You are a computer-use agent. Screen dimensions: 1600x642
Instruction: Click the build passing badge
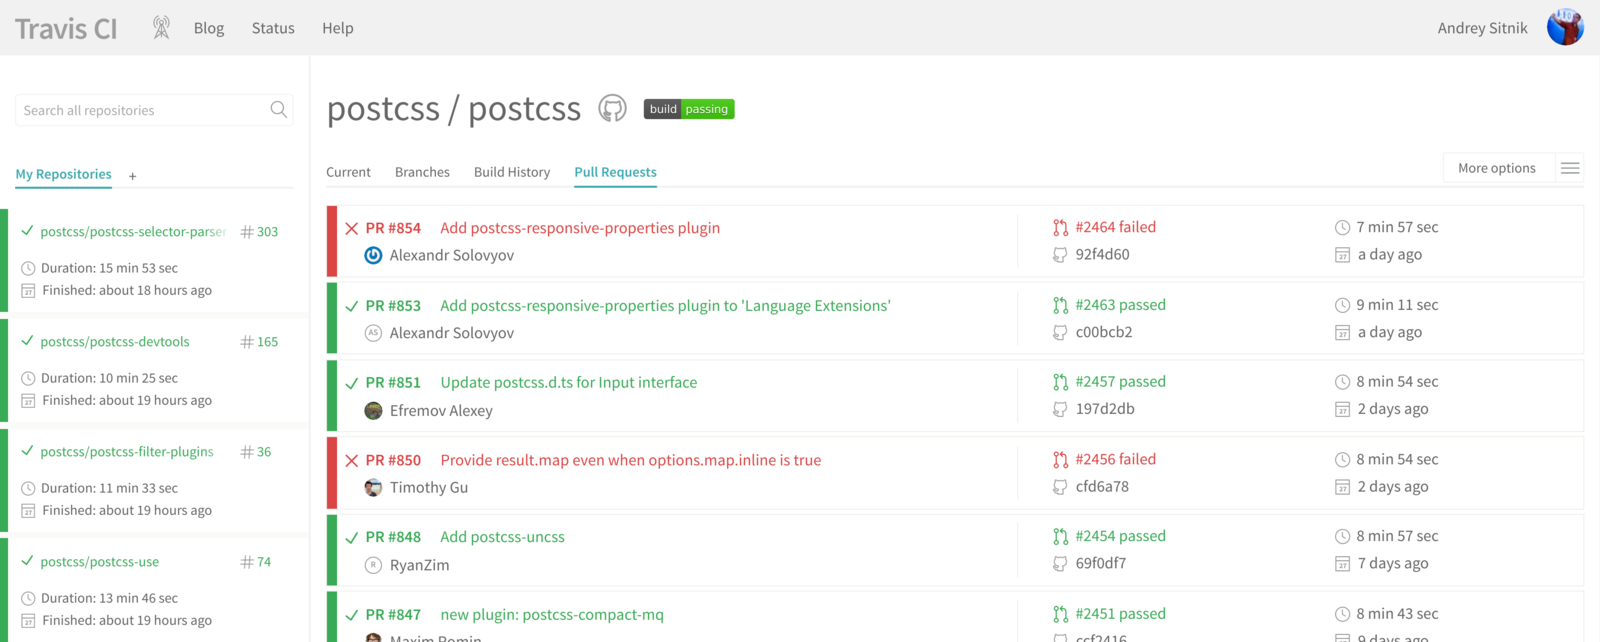click(x=689, y=109)
